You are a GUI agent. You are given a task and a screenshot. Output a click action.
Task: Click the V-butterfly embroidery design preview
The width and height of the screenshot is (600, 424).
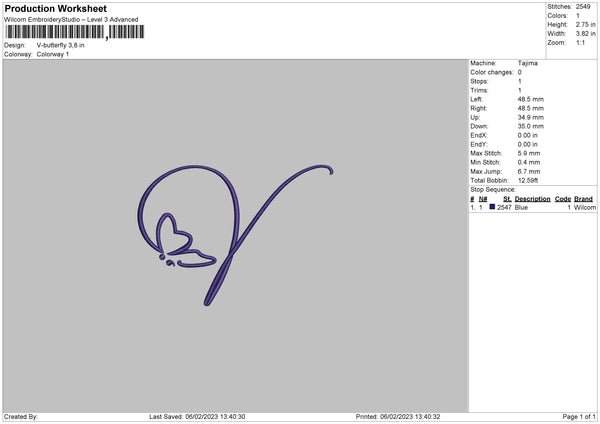(x=235, y=235)
